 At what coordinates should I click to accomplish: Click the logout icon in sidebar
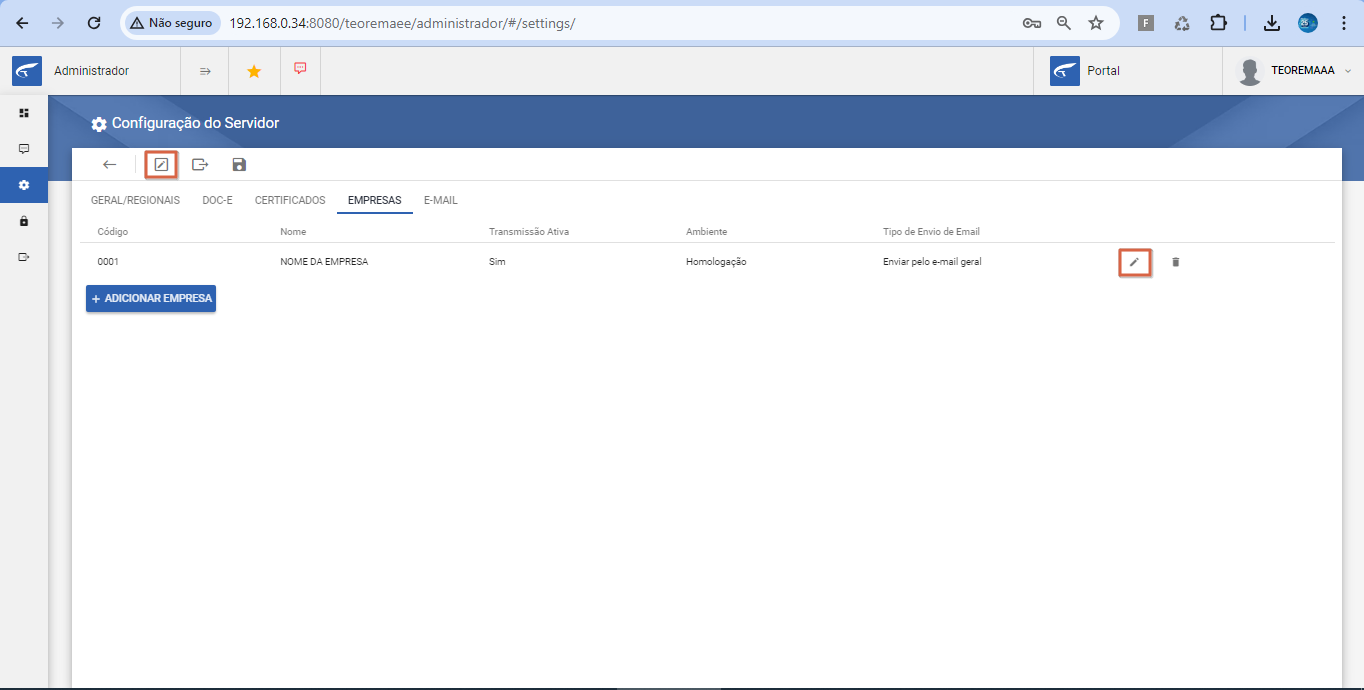click(x=24, y=257)
